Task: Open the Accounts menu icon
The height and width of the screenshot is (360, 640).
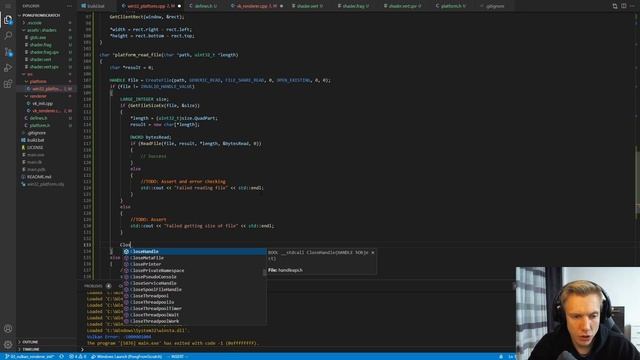Action: [x=8, y=329]
